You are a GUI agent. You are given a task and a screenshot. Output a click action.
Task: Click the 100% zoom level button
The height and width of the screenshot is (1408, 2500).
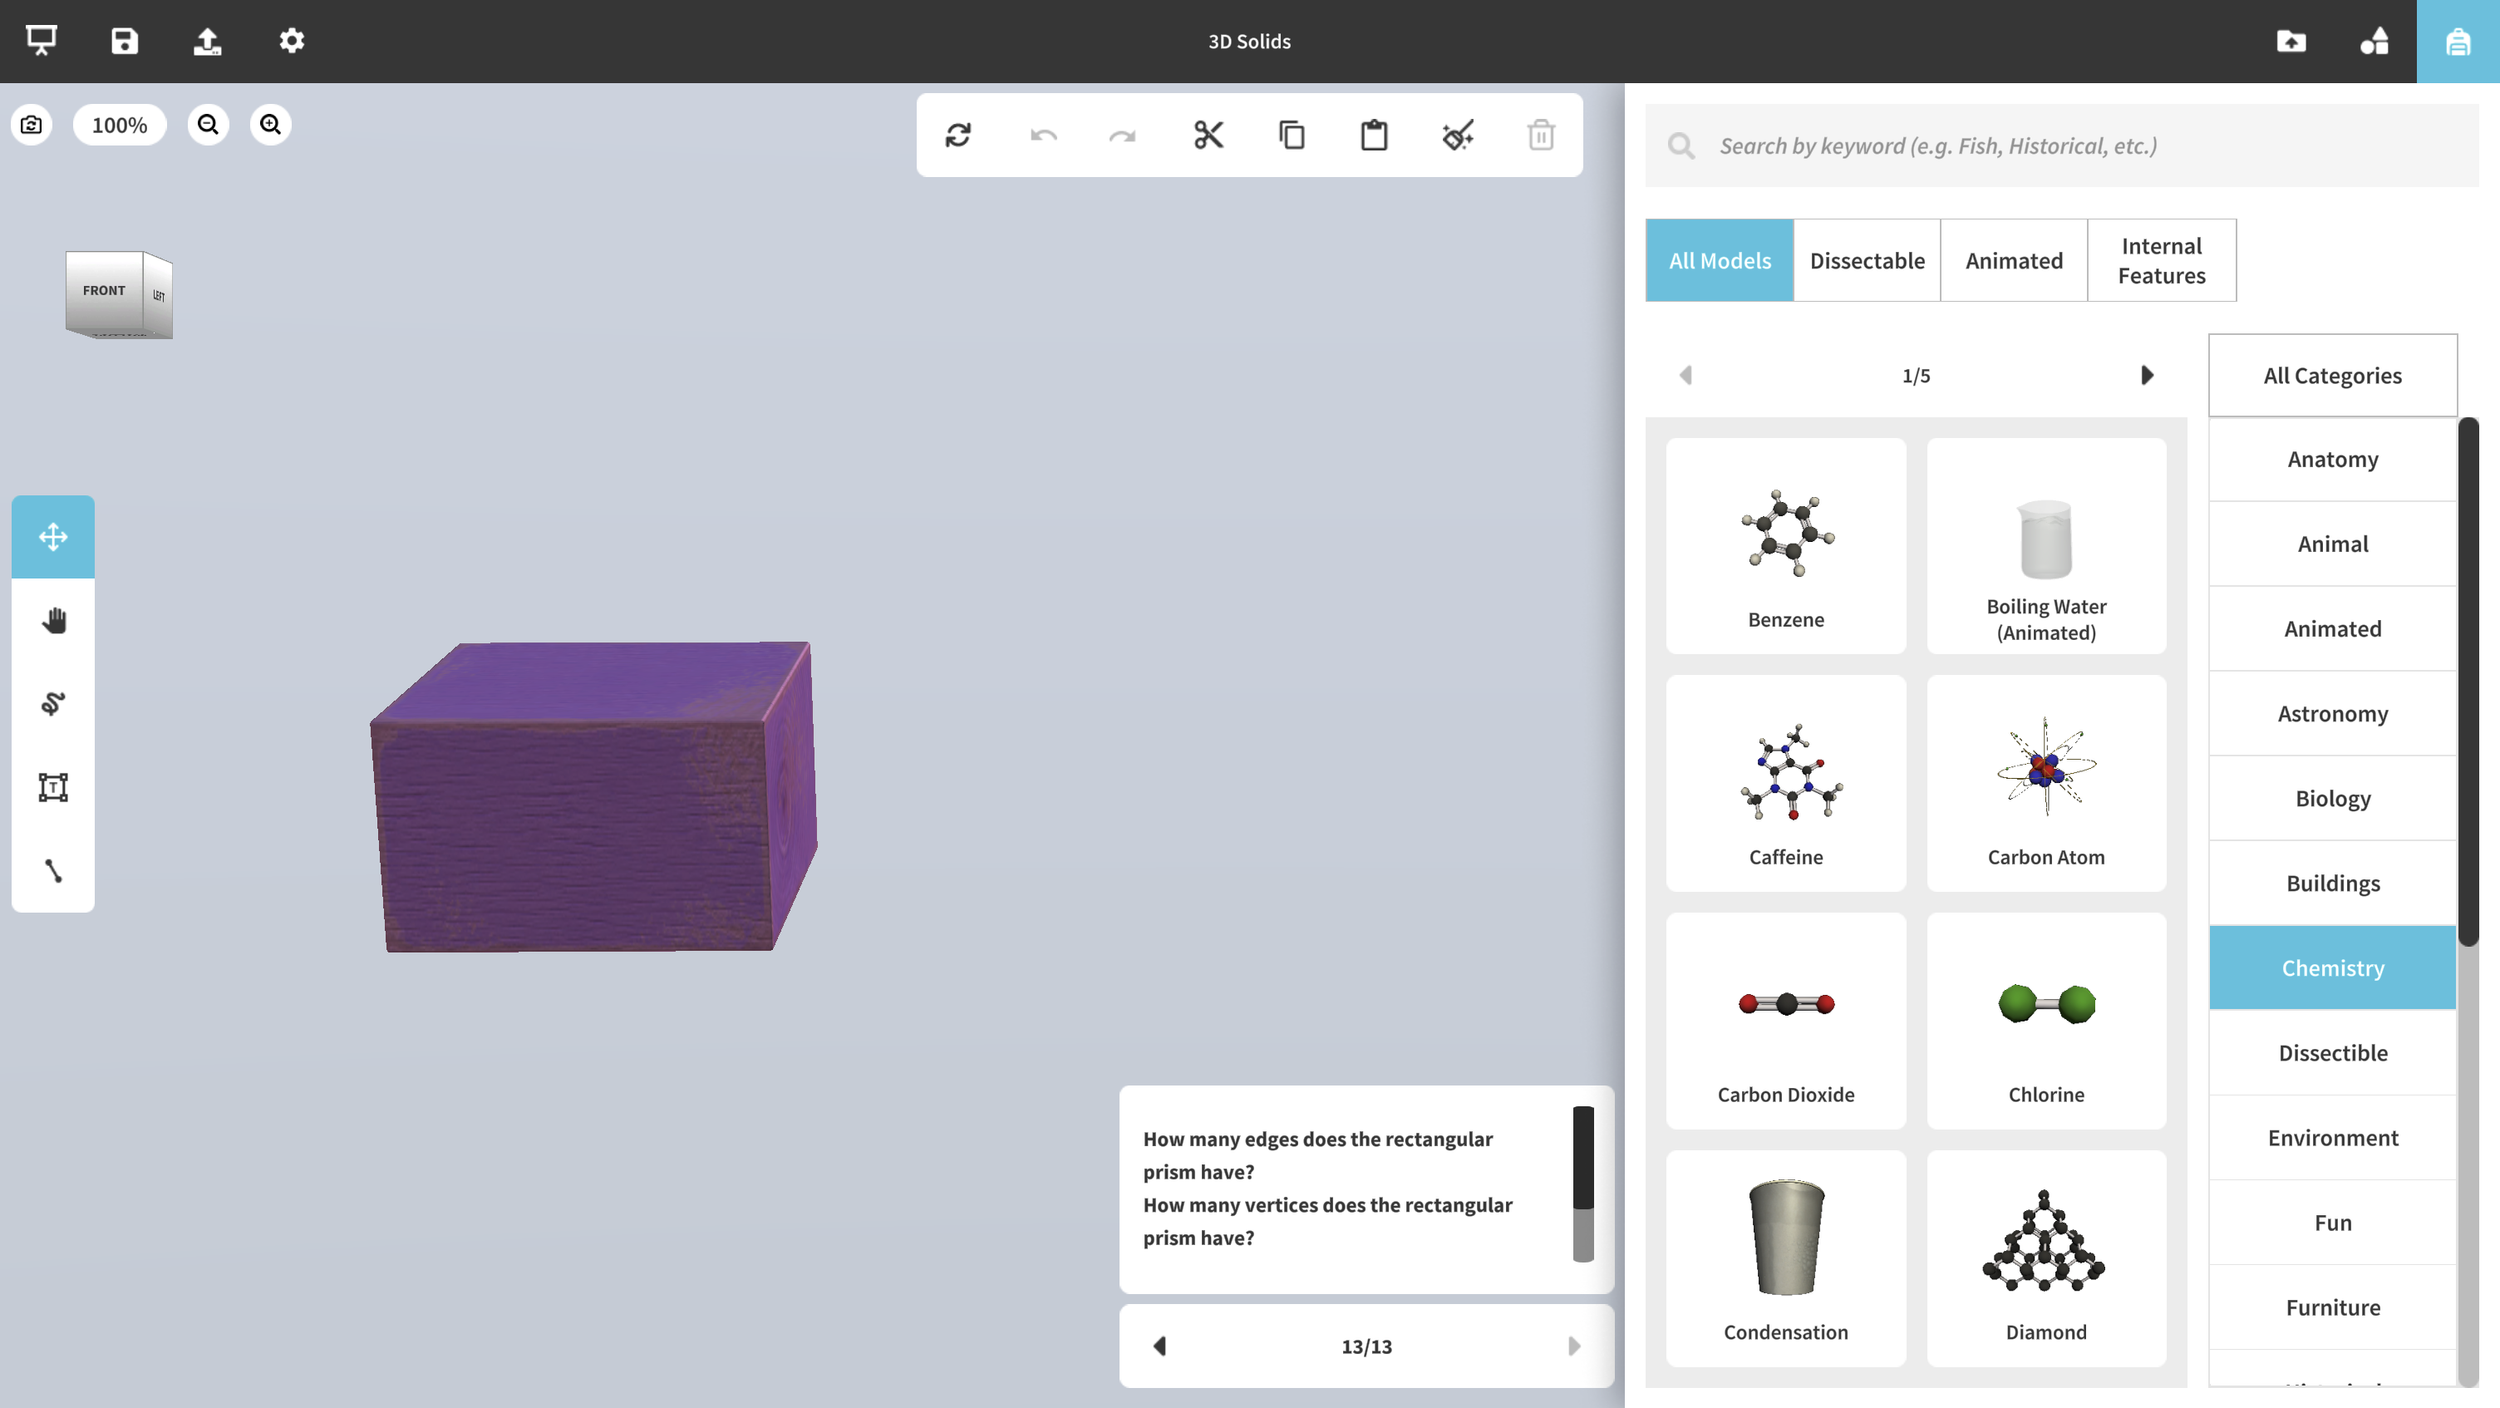point(119,125)
